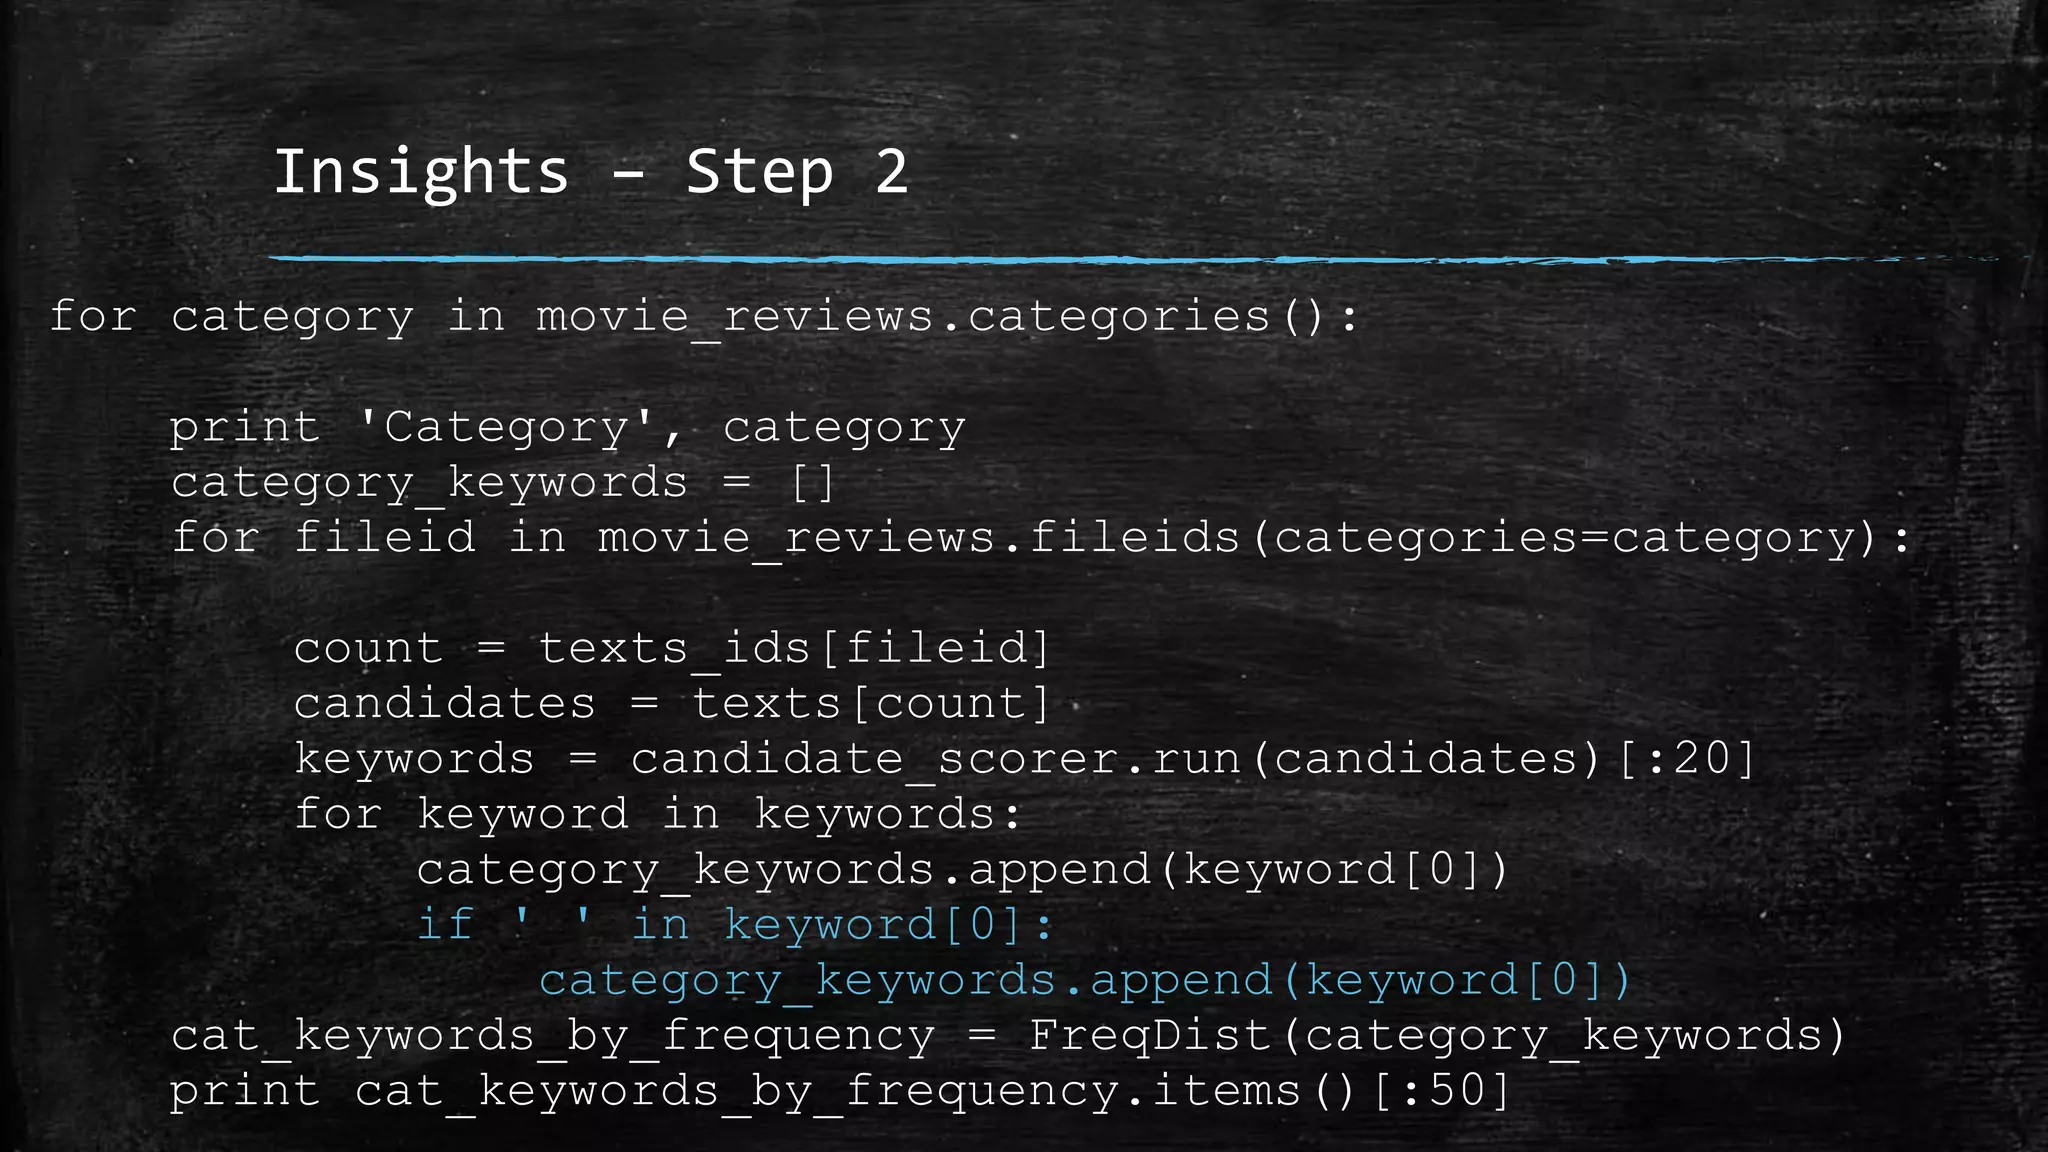Click 'for category in' at code start
The width and height of the screenshot is (2048, 1152).
coord(277,318)
